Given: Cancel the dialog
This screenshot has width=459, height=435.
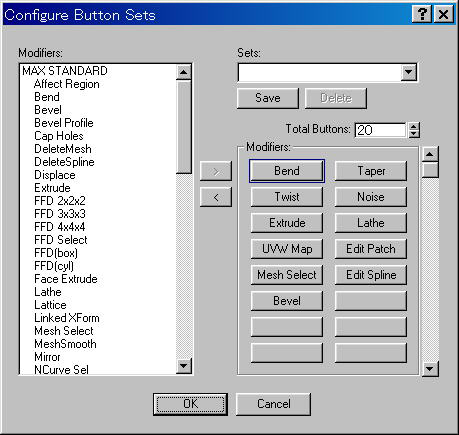Looking at the screenshot, I should [x=273, y=404].
